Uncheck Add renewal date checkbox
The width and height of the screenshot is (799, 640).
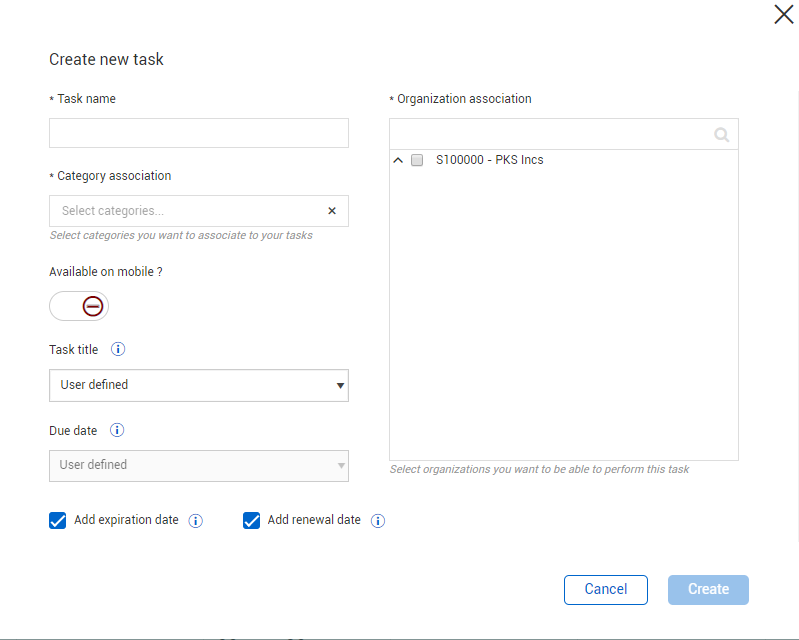tap(252, 520)
